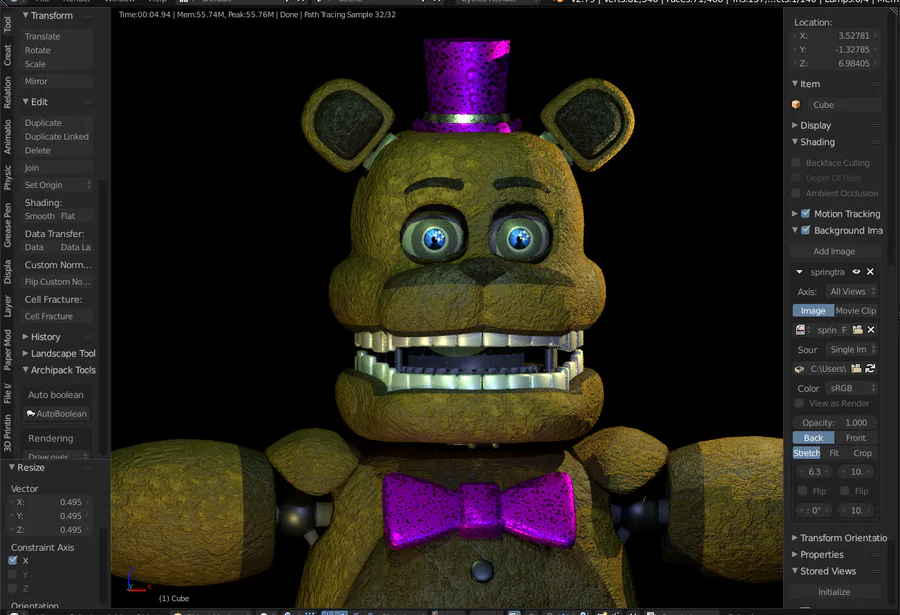Uncheck the Motion Tracking checkbox

pos(805,213)
